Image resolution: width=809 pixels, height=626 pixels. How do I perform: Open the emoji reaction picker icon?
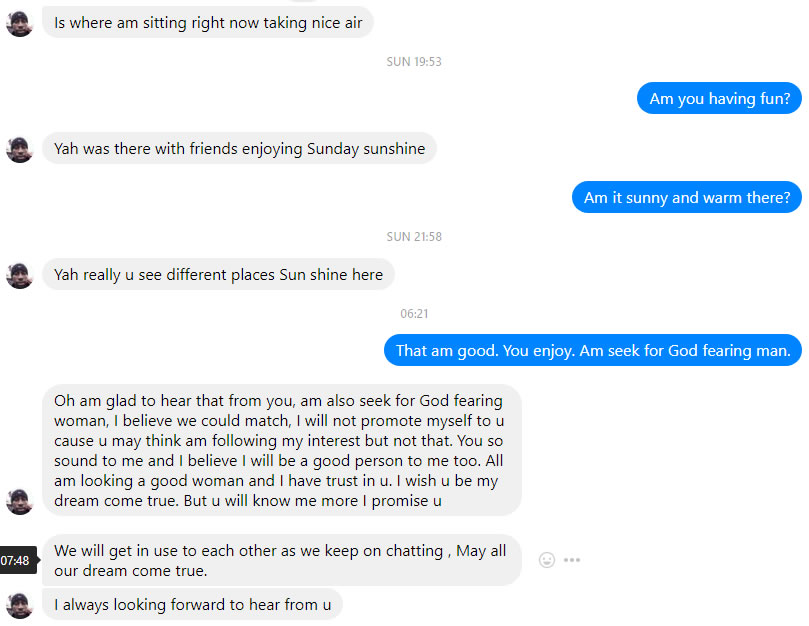pos(546,560)
